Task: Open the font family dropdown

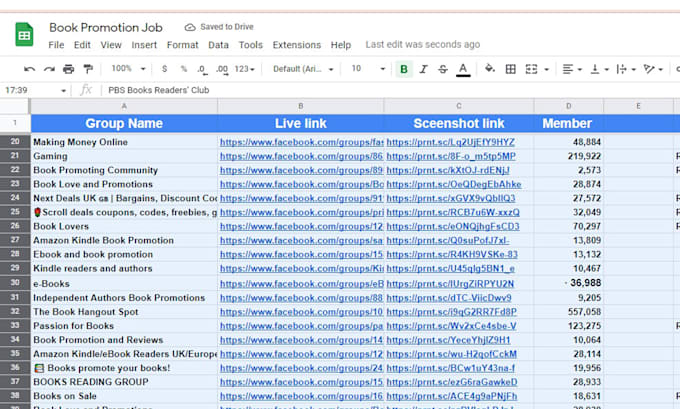Action: click(x=303, y=69)
